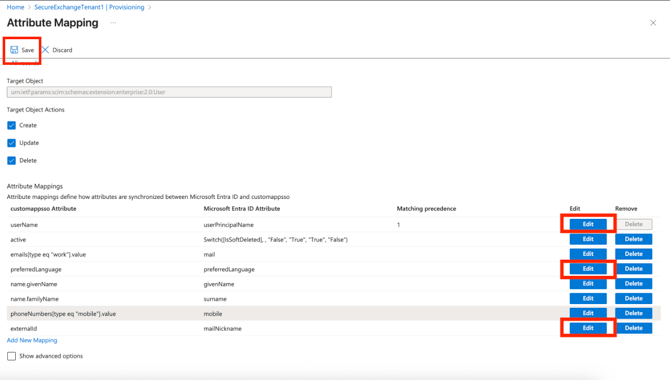Click the Remove column header
The image size is (670, 380).
[626, 209]
